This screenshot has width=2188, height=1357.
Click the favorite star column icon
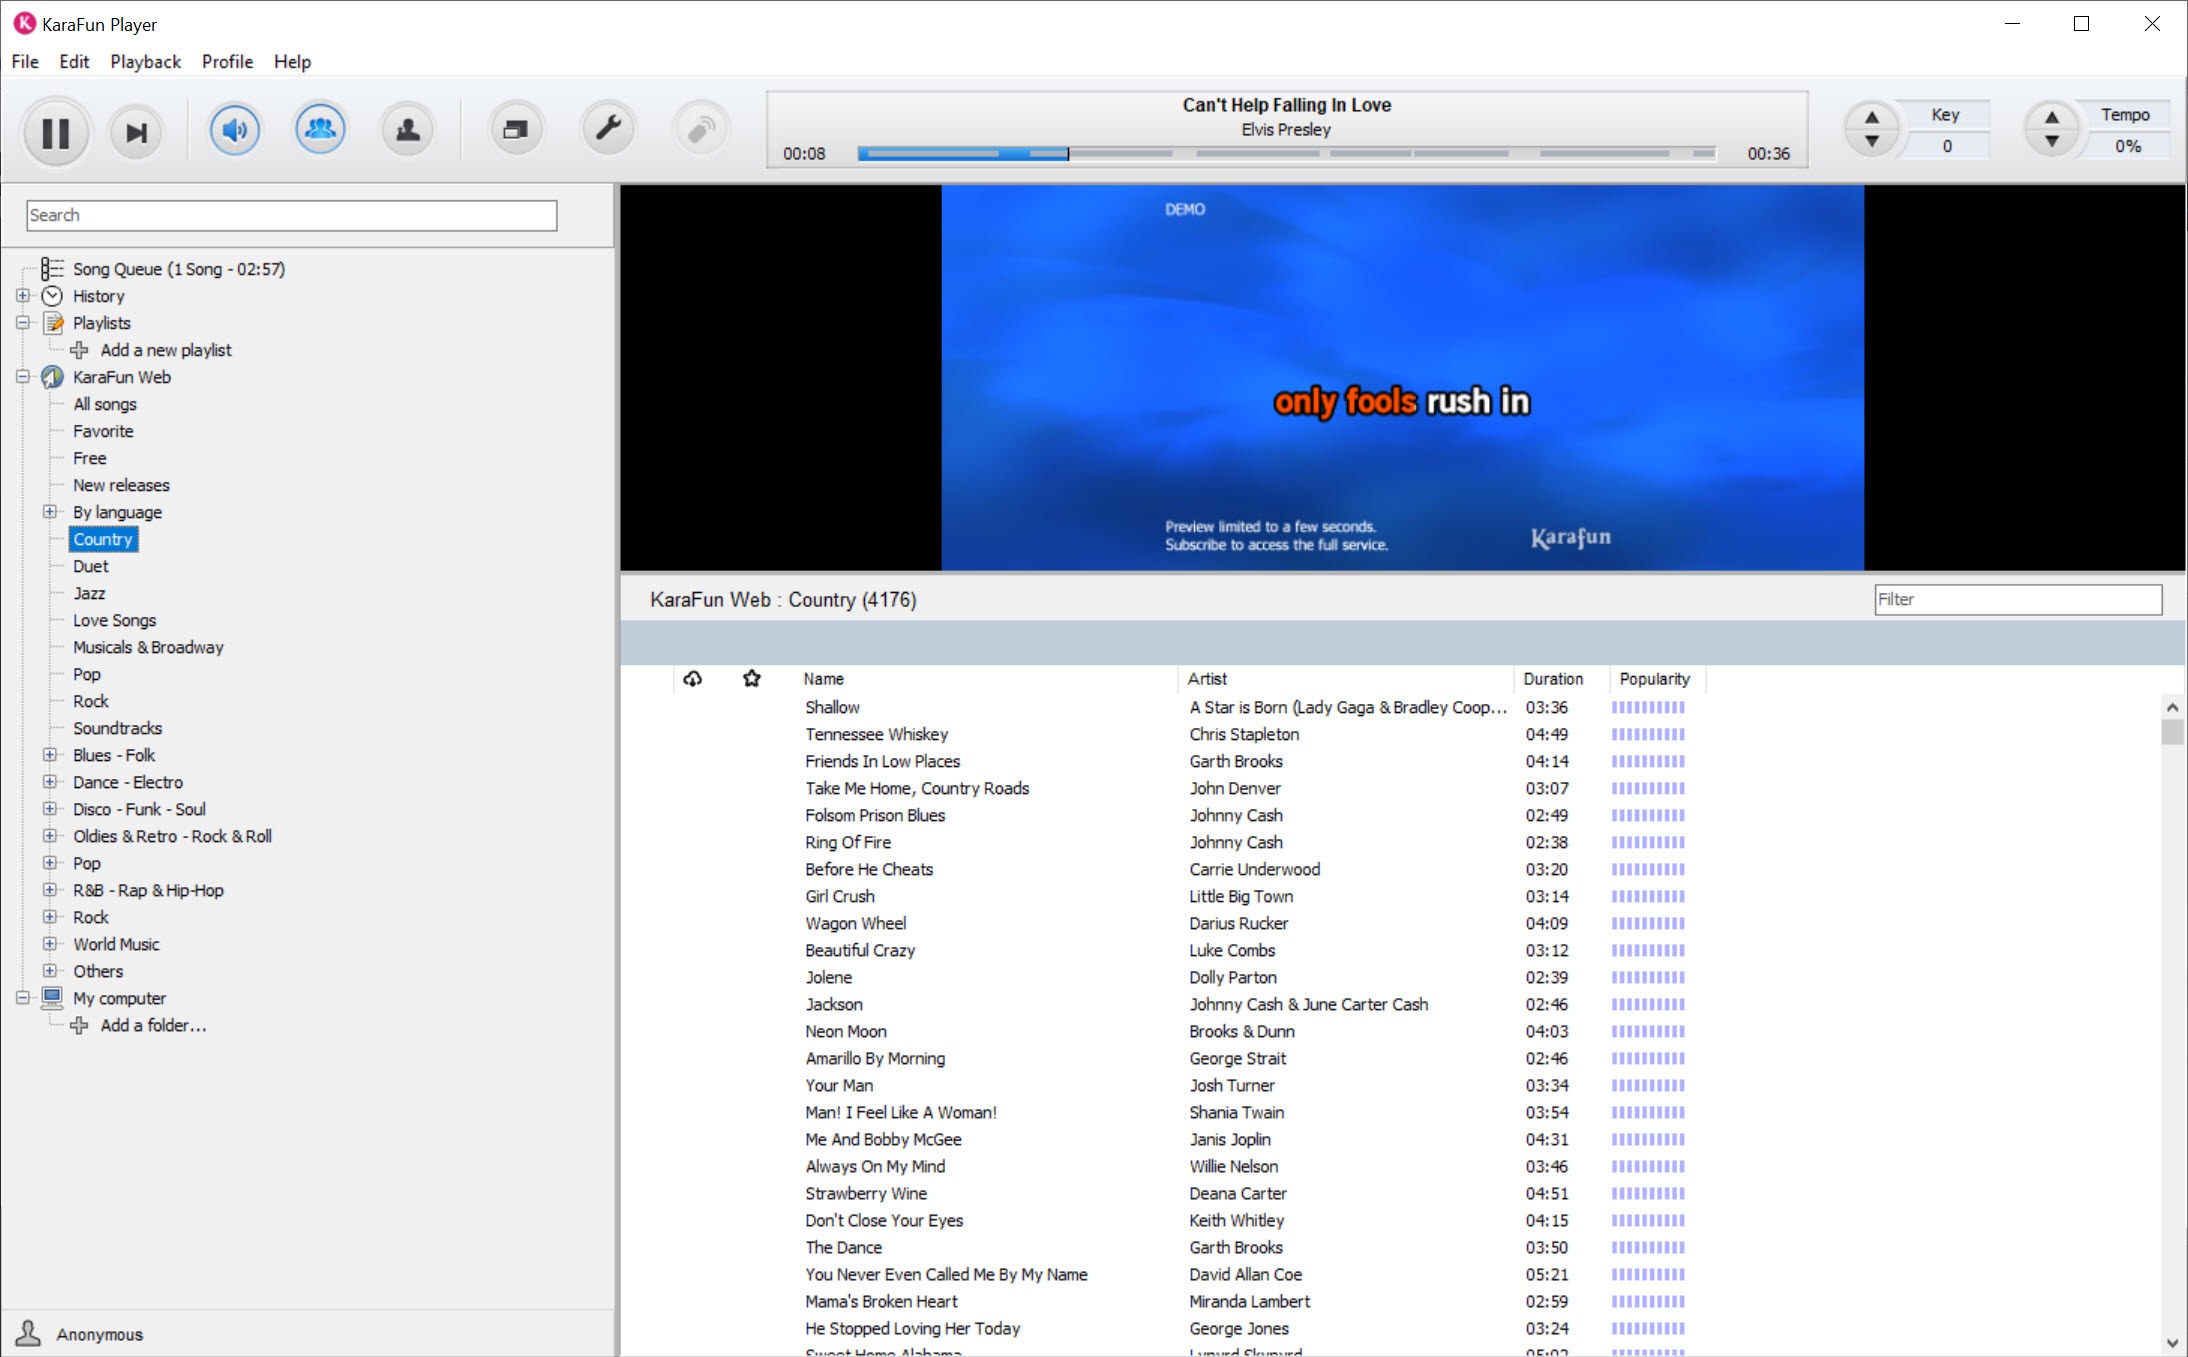752,679
